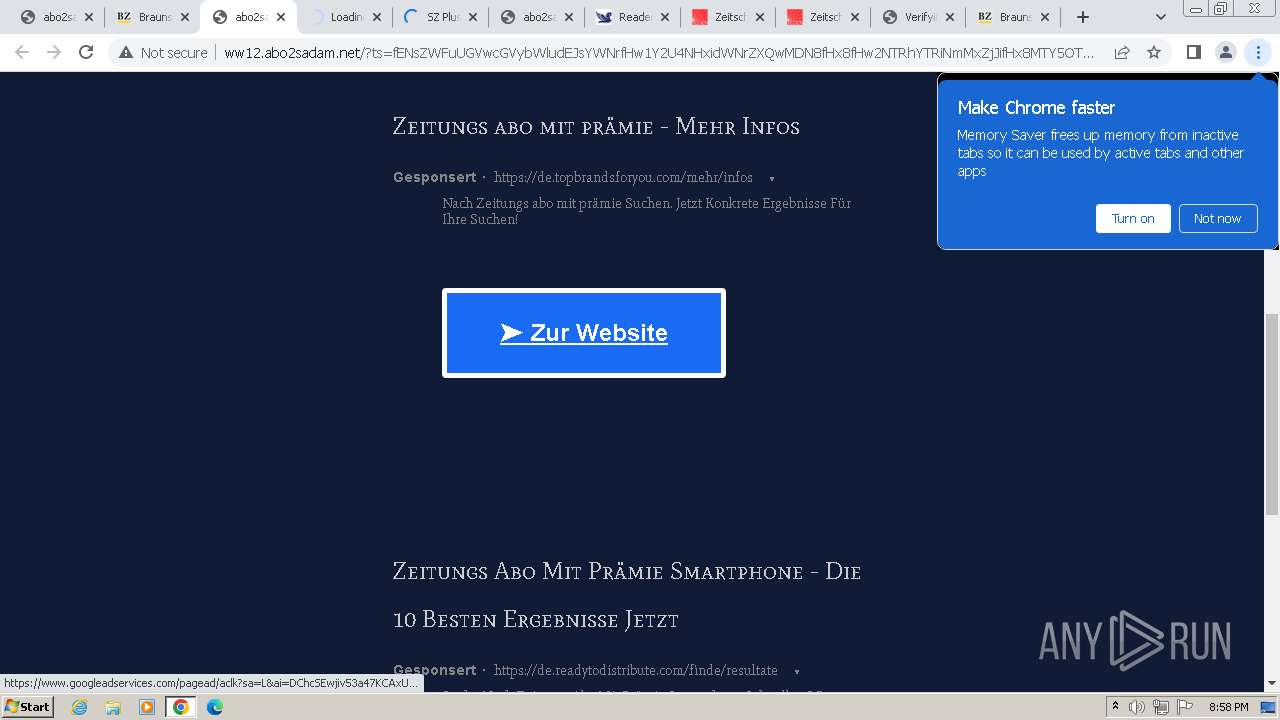Expand dropdown arrow beside readytodistribute URL
The image size is (1280, 720).
point(796,672)
